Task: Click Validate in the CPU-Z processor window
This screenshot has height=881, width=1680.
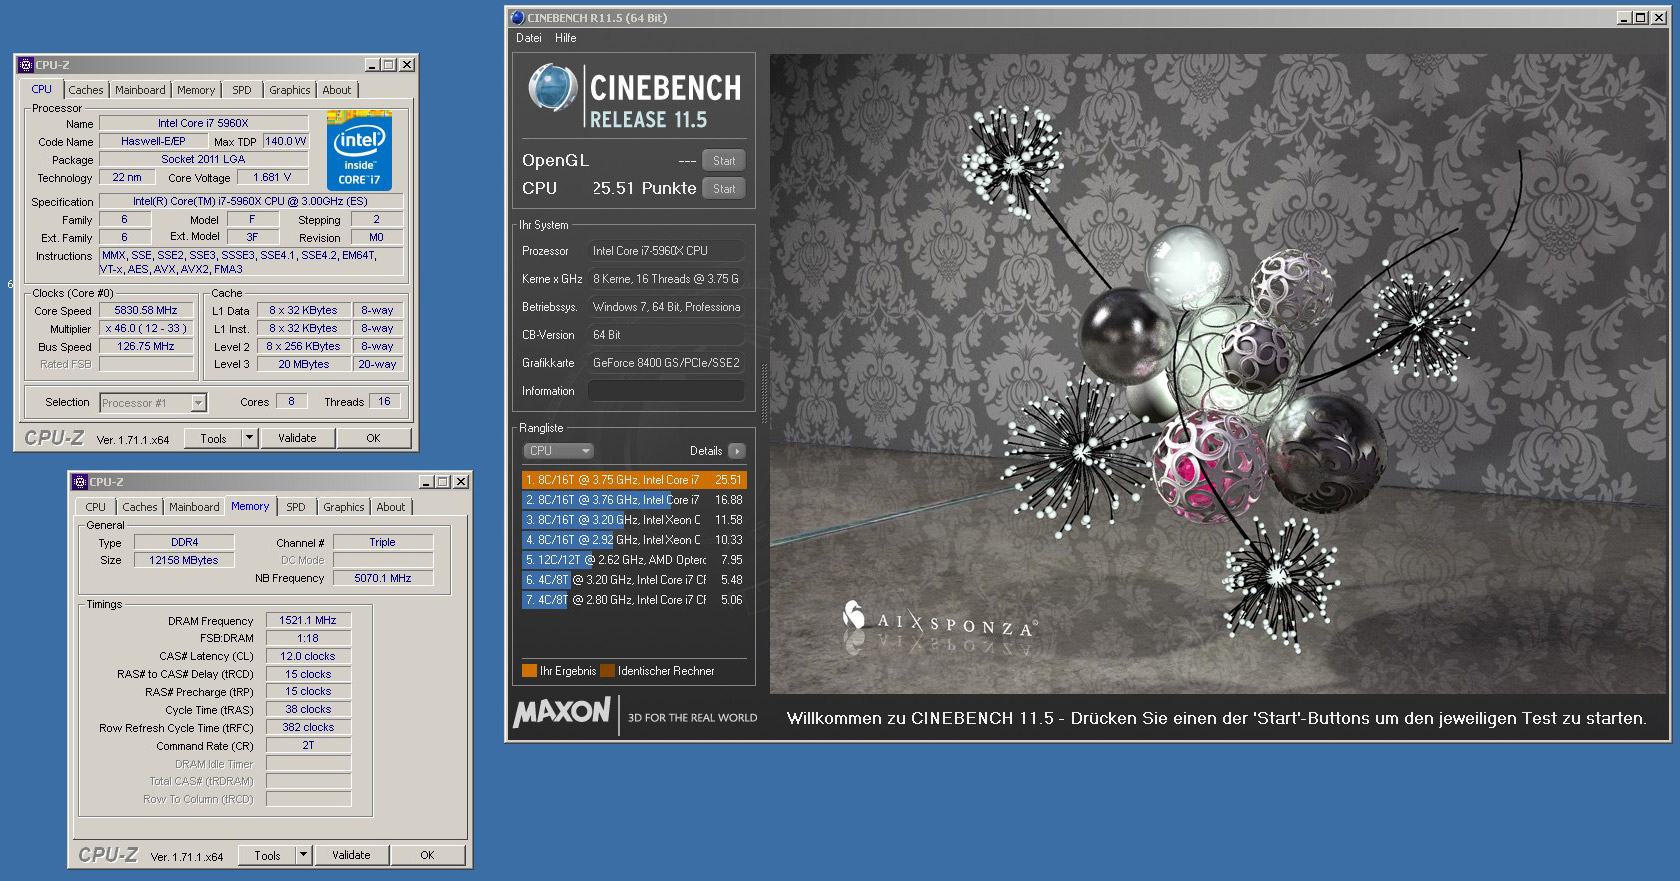Action: [297, 438]
